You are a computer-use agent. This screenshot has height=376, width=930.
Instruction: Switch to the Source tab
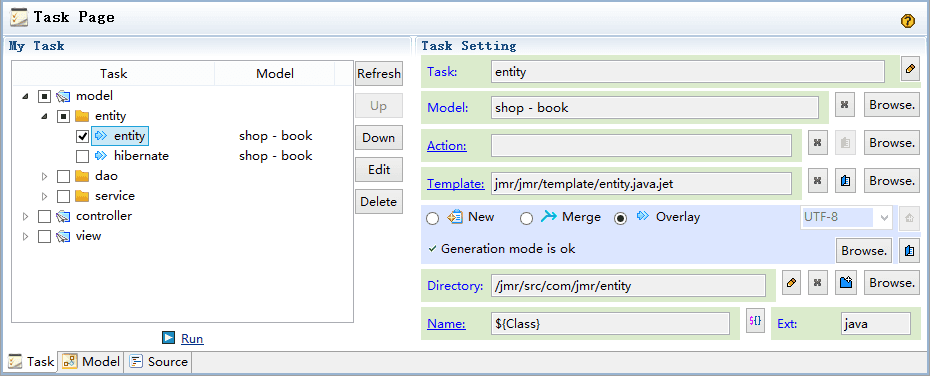tap(158, 361)
